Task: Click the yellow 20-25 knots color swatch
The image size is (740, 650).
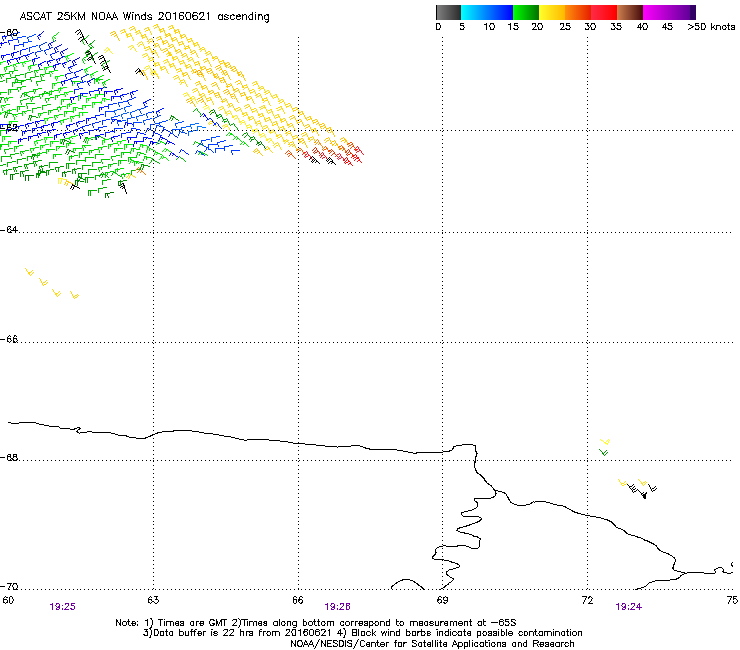Action: (552, 12)
